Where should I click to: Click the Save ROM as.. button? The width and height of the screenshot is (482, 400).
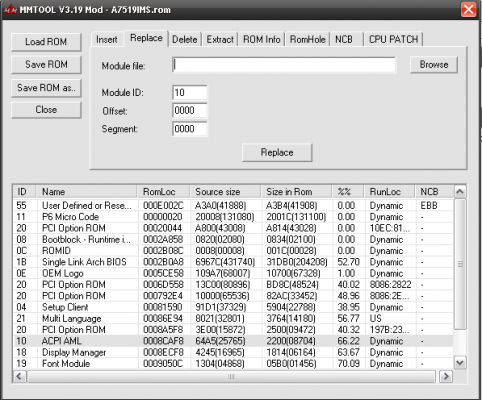pyautogui.click(x=46, y=88)
